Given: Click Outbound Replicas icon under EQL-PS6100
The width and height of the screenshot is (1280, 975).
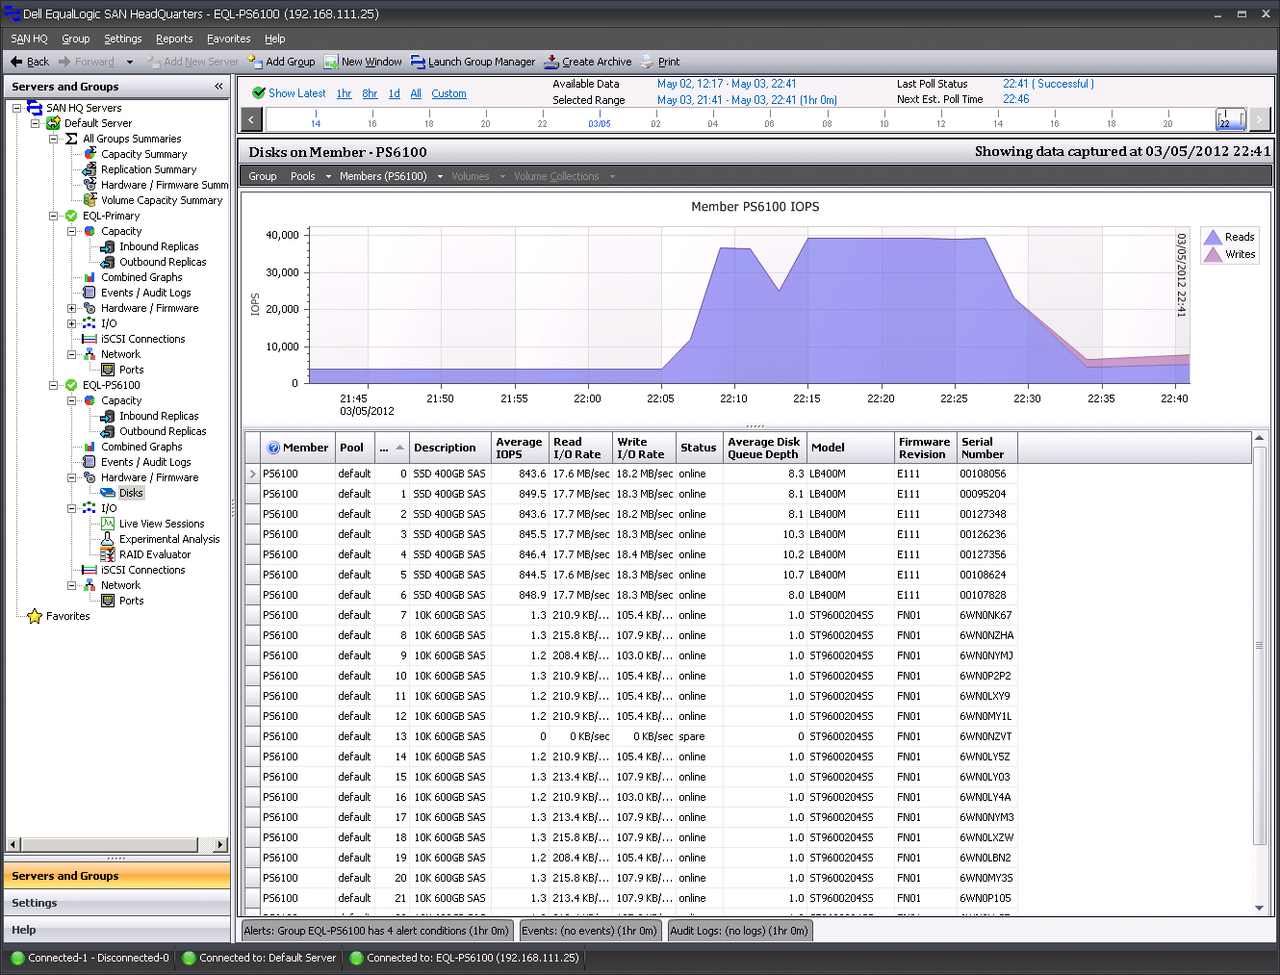Looking at the screenshot, I should tap(108, 431).
